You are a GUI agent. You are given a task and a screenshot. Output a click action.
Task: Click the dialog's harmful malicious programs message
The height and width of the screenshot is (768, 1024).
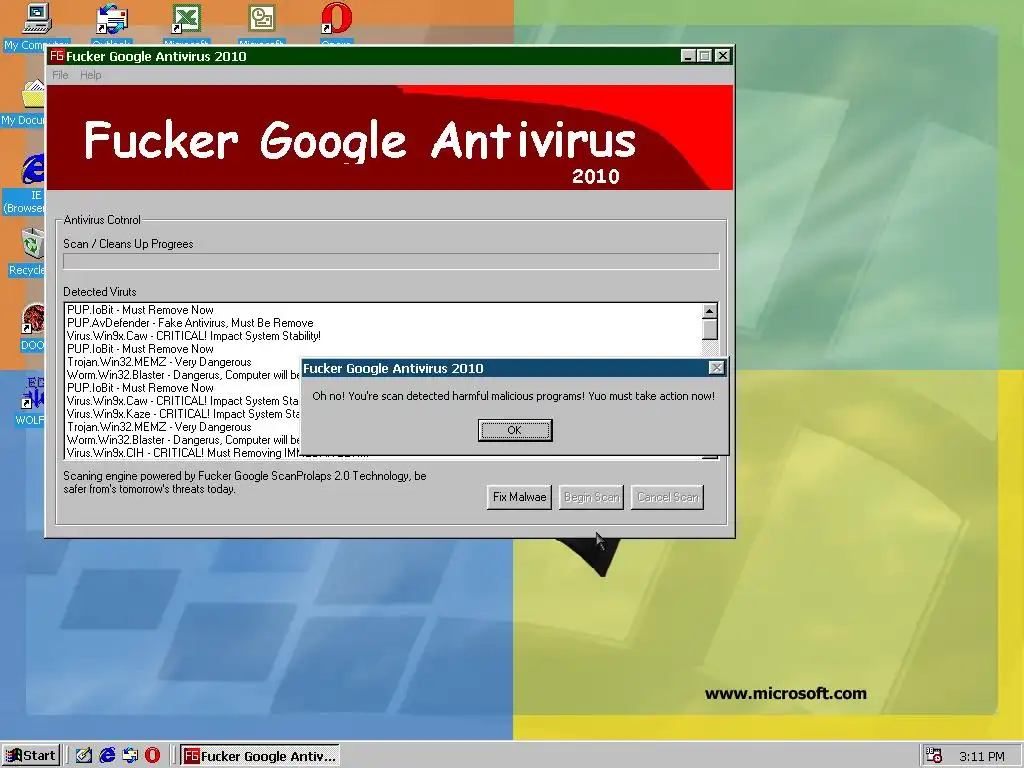click(x=513, y=396)
